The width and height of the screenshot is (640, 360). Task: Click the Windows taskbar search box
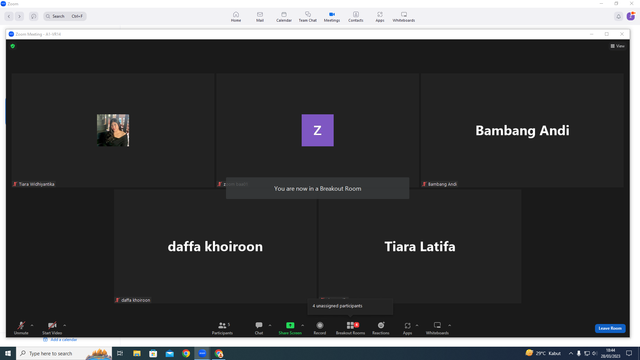(x=64, y=353)
